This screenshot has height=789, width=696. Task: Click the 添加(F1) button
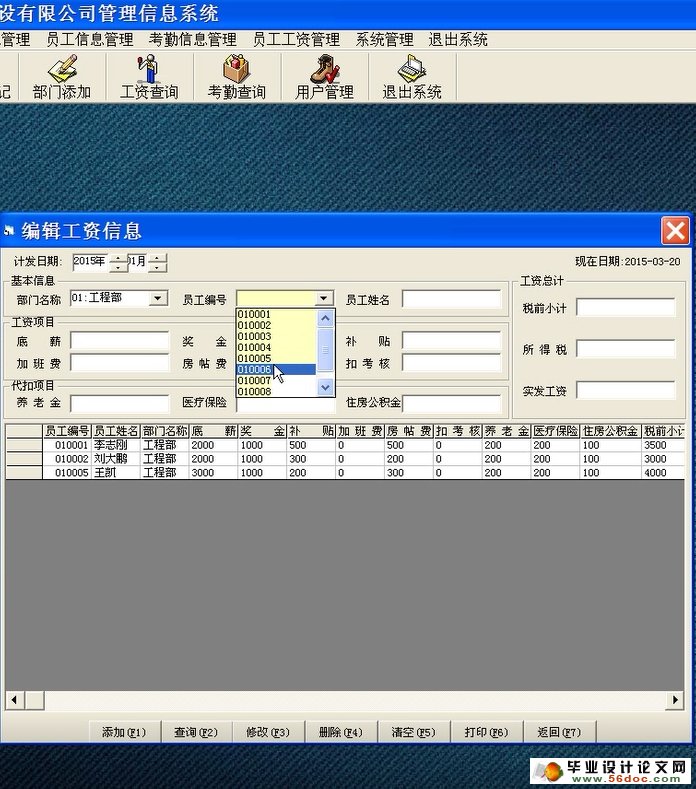point(124,732)
